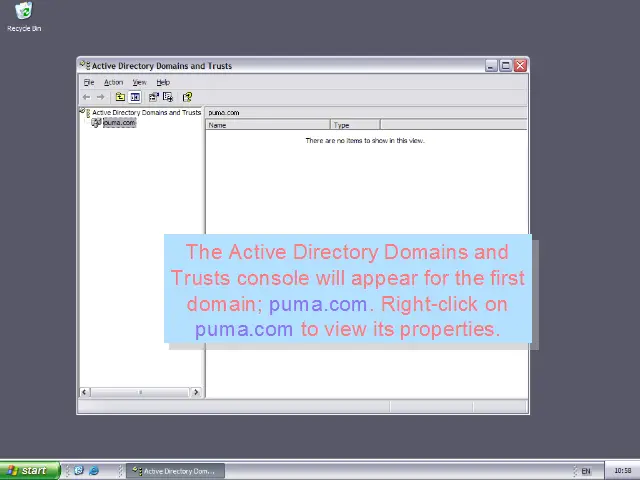Image resolution: width=640 pixels, height=480 pixels.
Task: Click the system clock showing 10:58
Action: (x=622, y=471)
